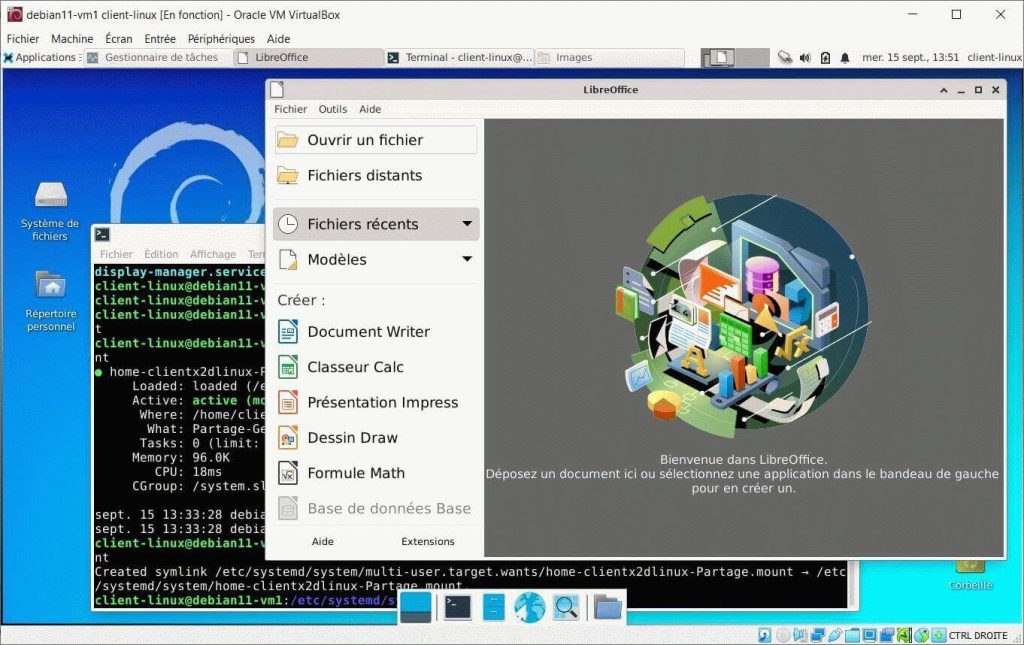Image resolution: width=1024 pixels, height=645 pixels.
Task: Click the power manager battery icon
Action: pyautogui.click(x=825, y=57)
